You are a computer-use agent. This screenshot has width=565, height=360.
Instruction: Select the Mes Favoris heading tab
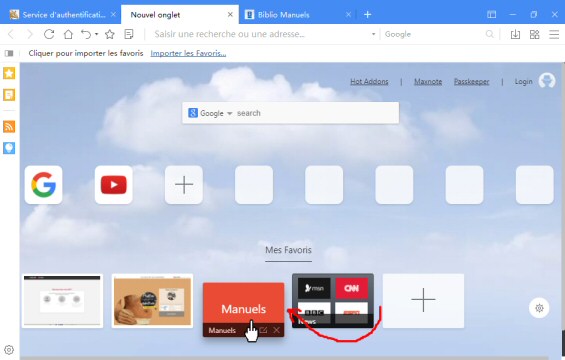click(x=288, y=250)
